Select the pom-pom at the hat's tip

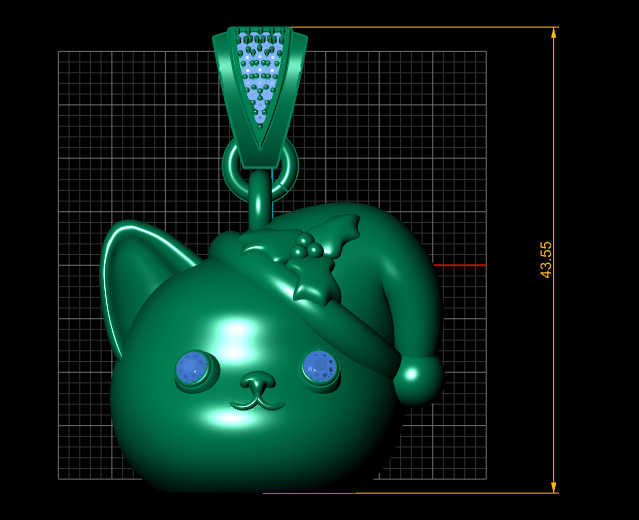click(x=419, y=380)
